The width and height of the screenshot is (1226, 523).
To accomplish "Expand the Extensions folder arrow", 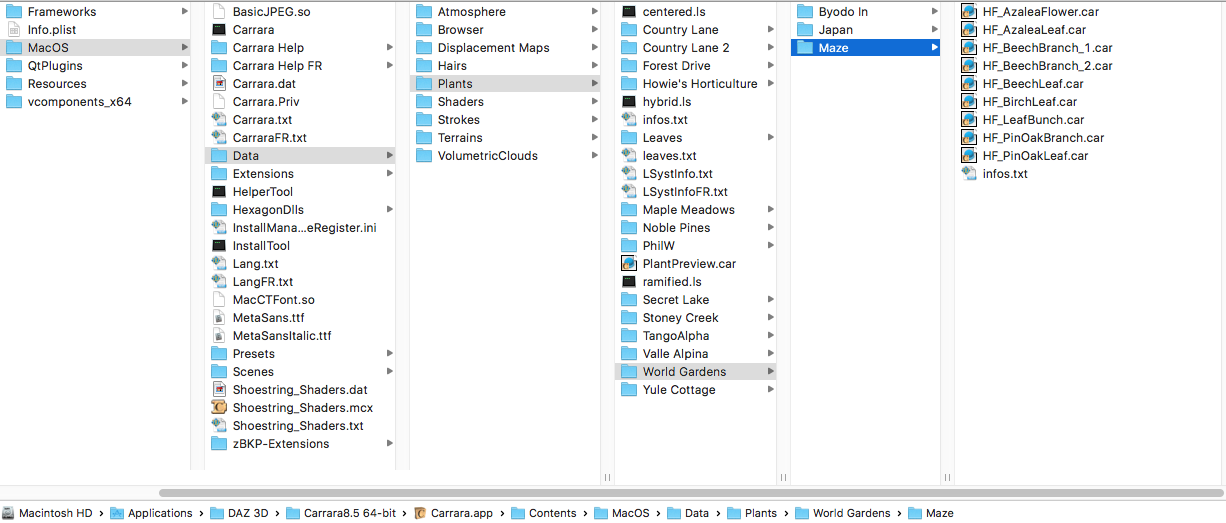I will (389, 174).
